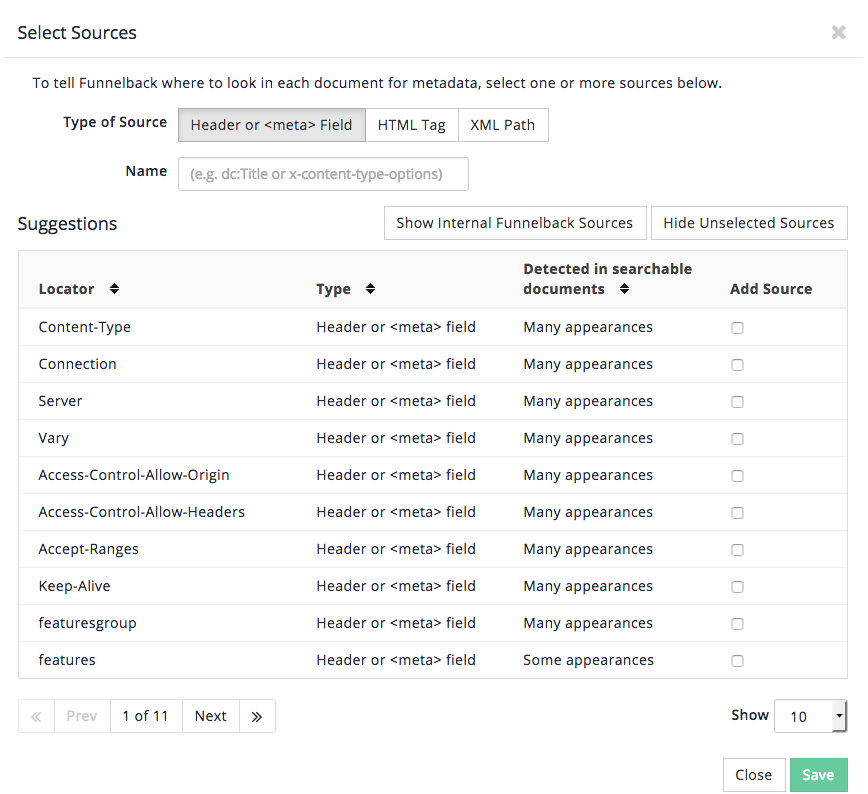Switch source type to XML Path
This screenshot has height=794, width=868.
502,125
